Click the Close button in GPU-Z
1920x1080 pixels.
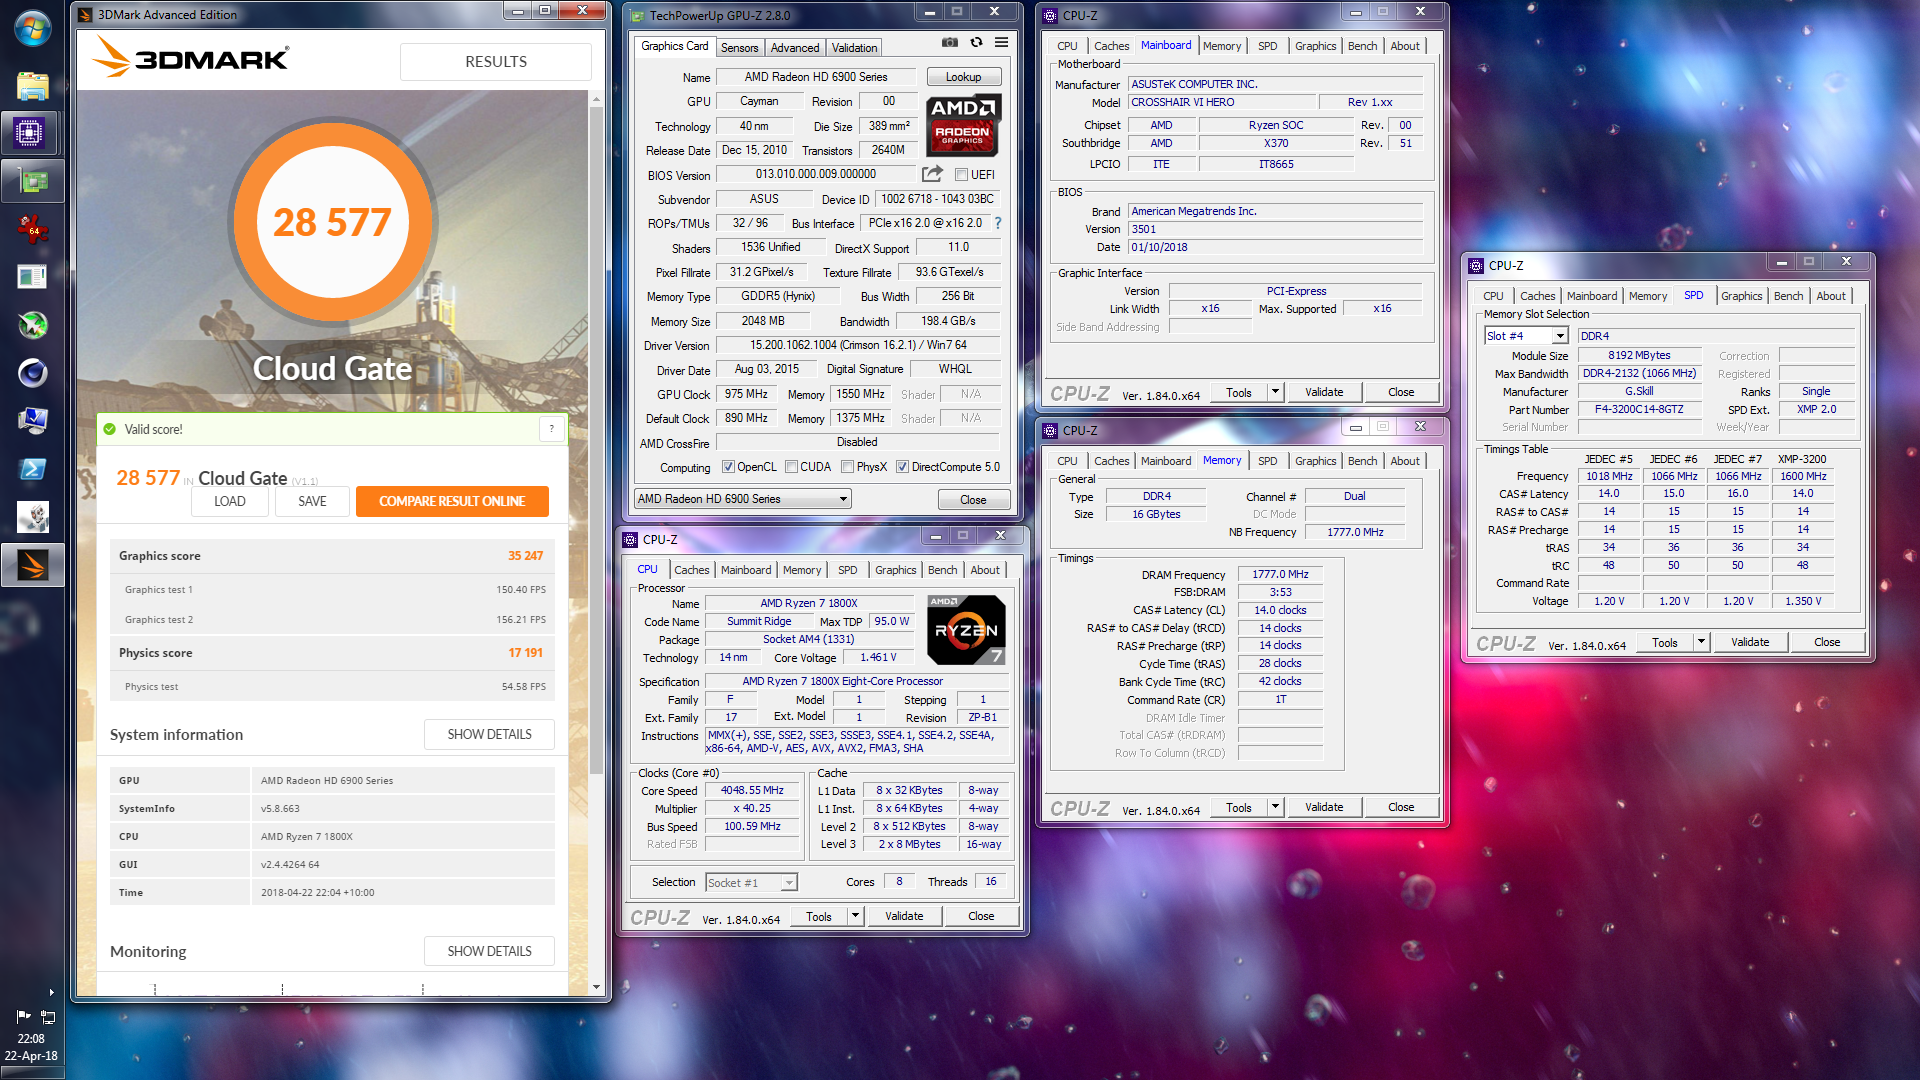click(973, 500)
